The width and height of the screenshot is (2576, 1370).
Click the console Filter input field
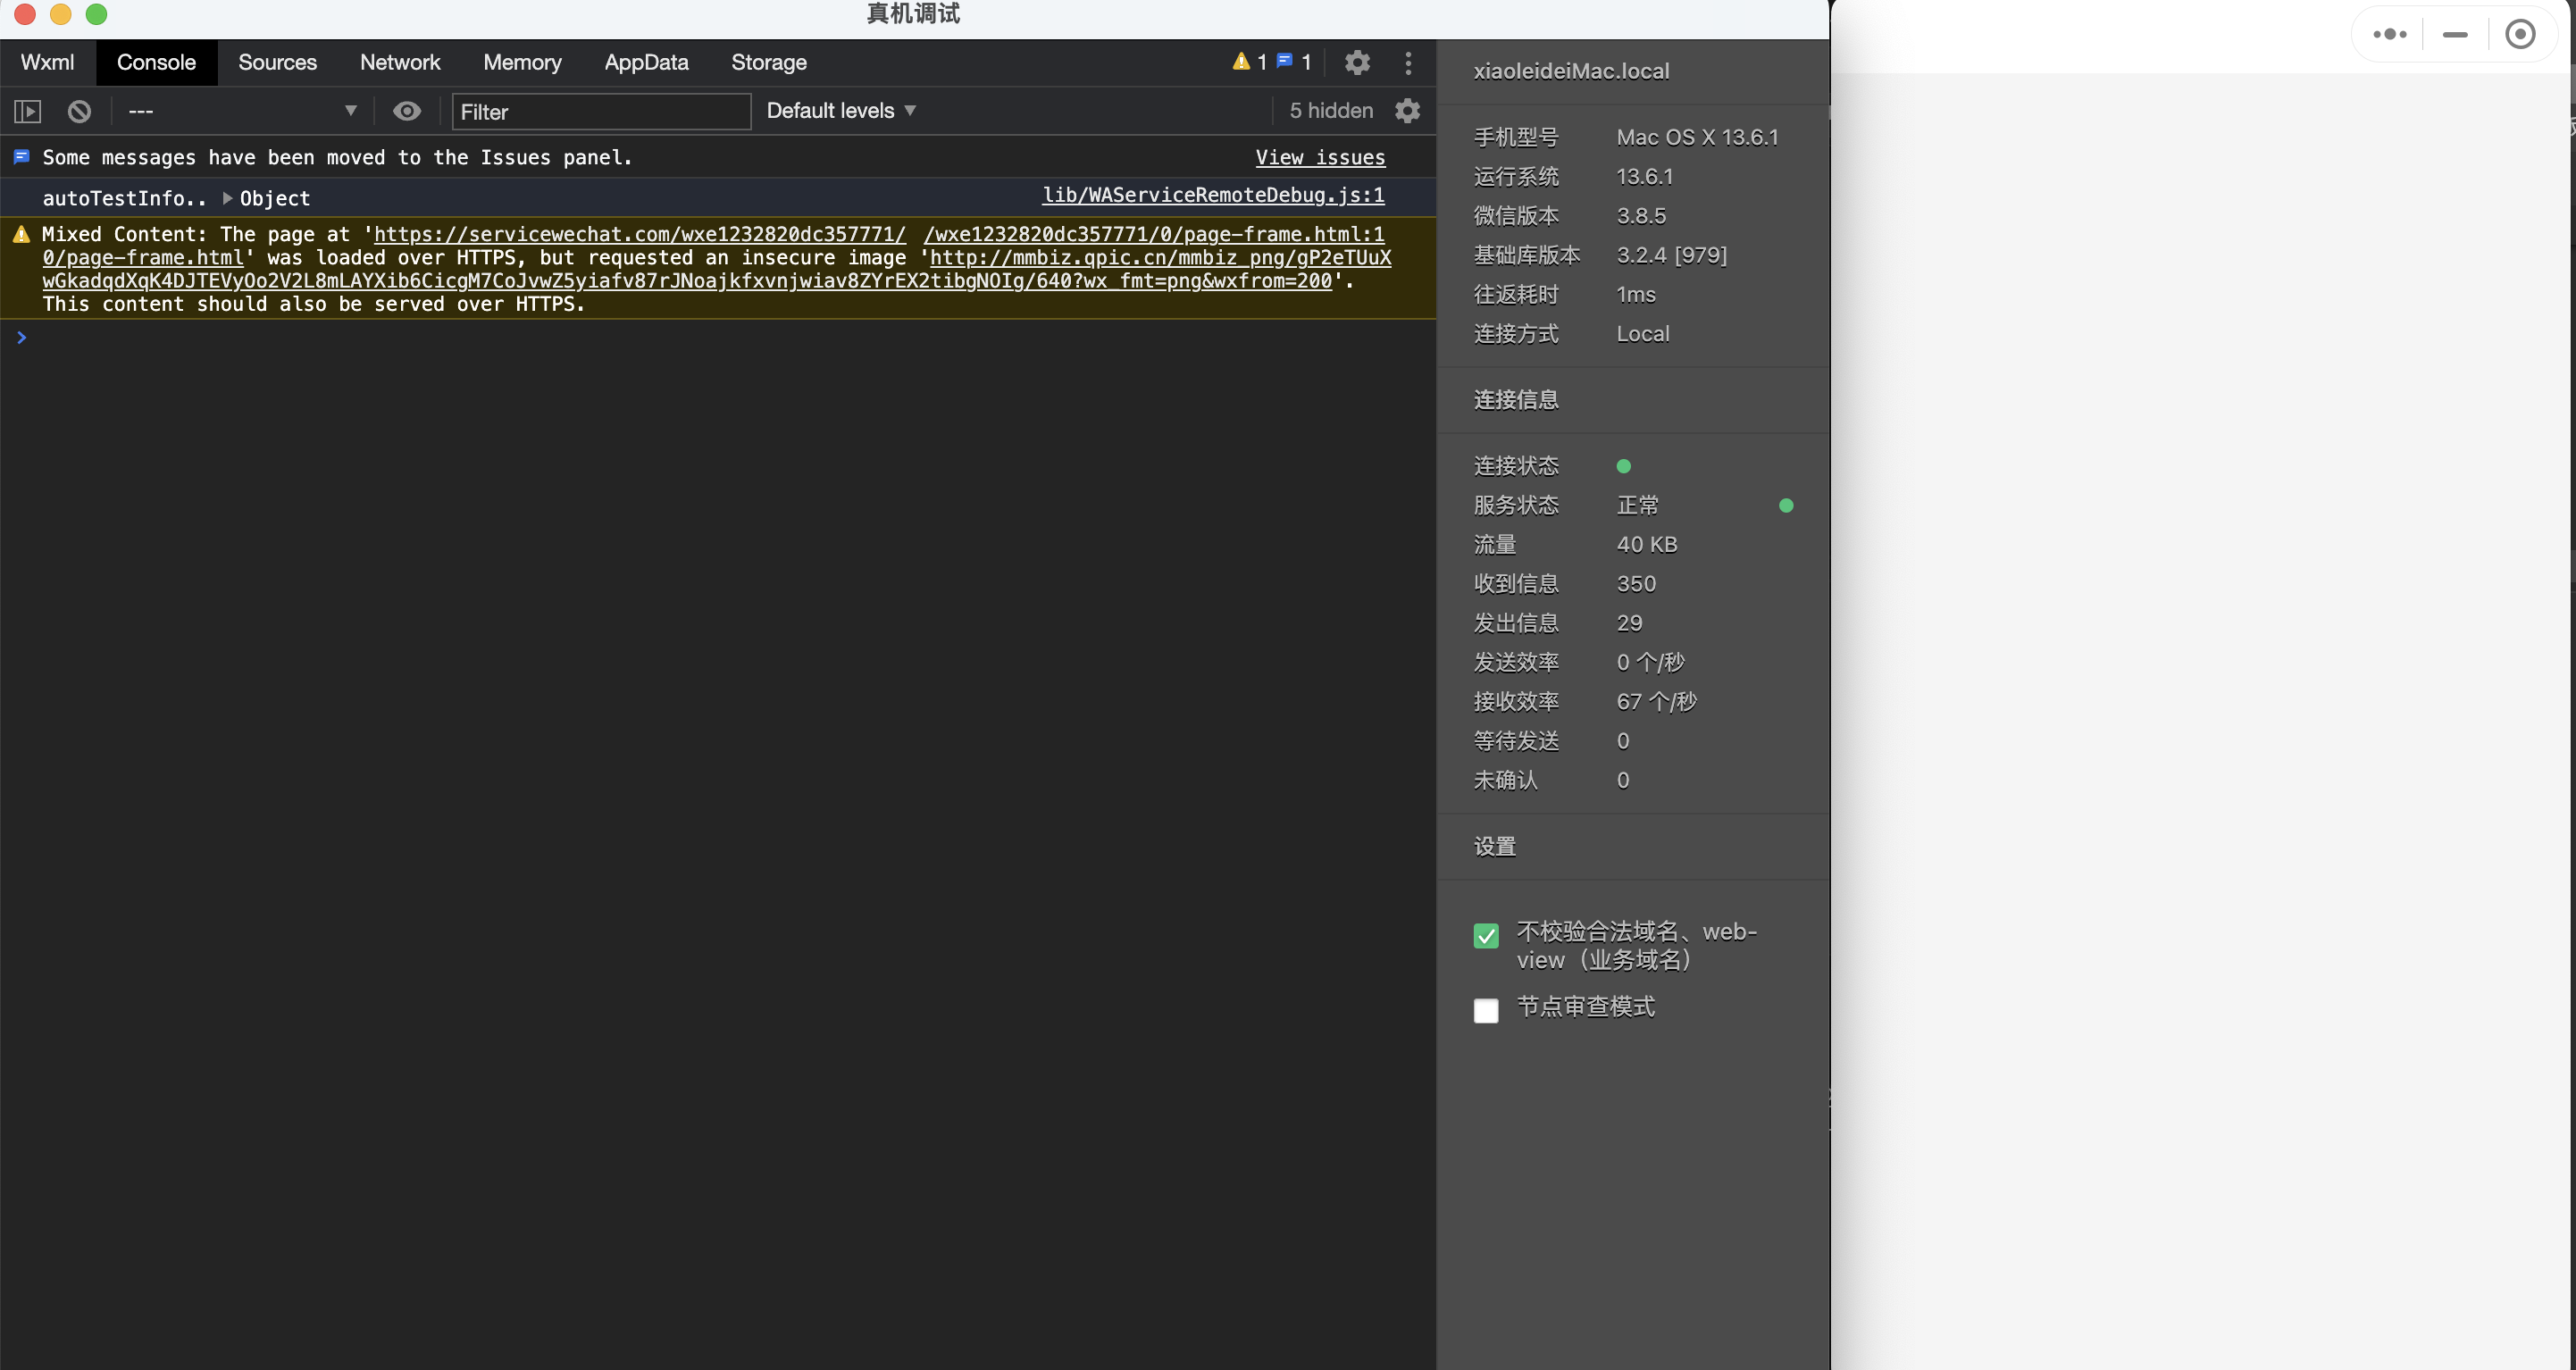(600, 111)
